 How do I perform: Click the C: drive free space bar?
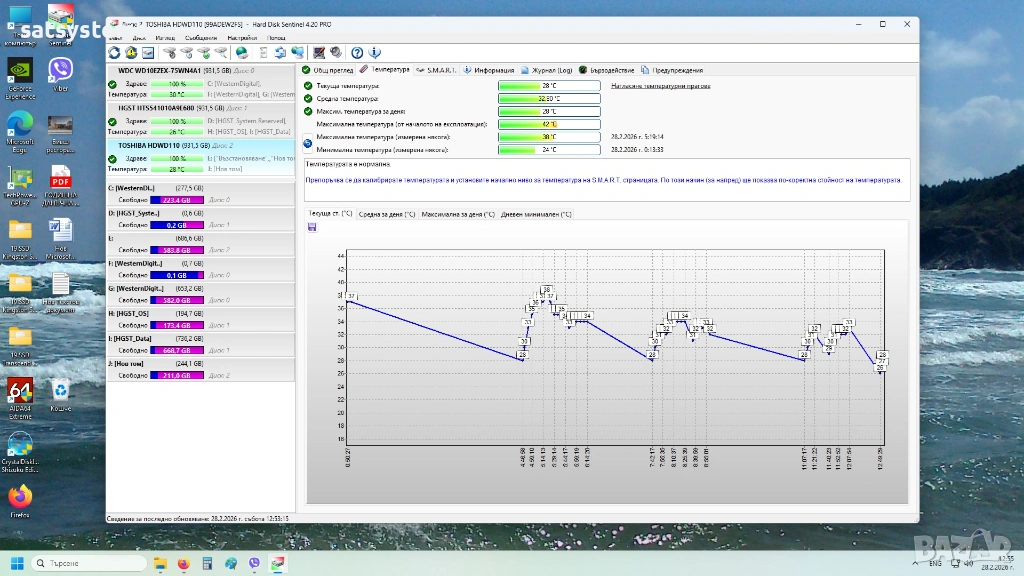tap(177, 200)
